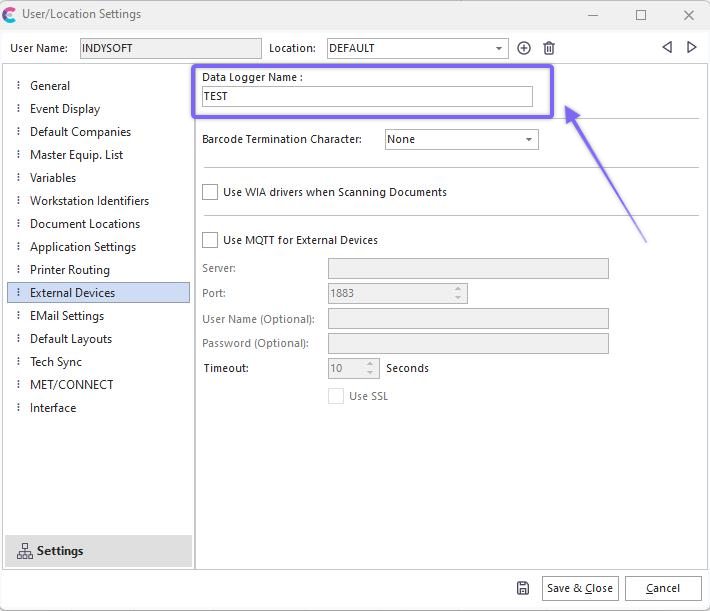
Task: Adjust the Timeout seconds spinner
Action: tap(371, 368)
